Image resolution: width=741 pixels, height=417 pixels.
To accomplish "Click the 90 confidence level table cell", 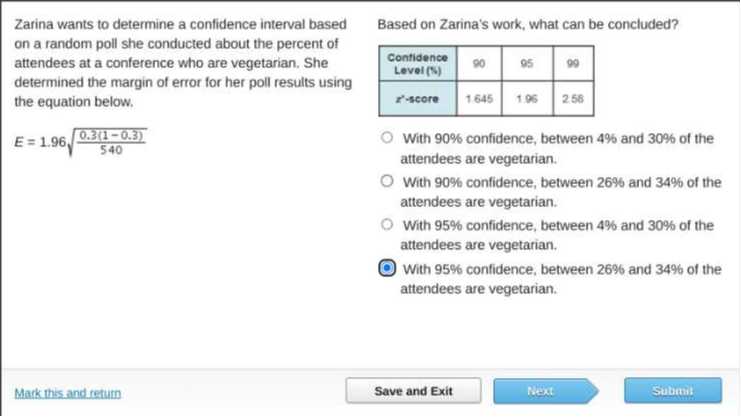I will click(x=479, y=64).
